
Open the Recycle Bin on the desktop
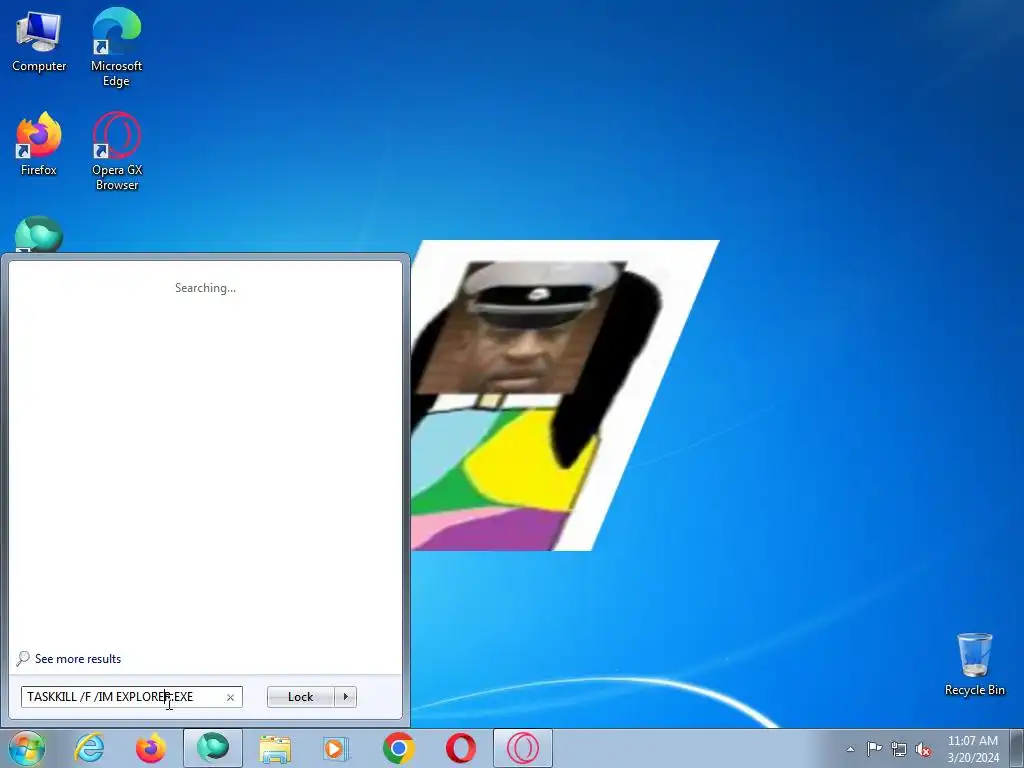coord(974,664)
